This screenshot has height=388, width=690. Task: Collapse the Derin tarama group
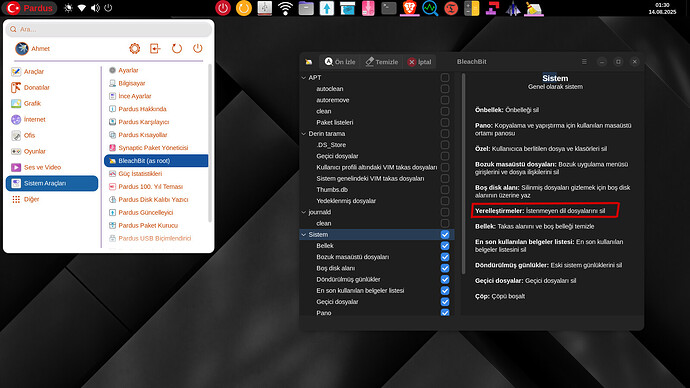[304, 134]
